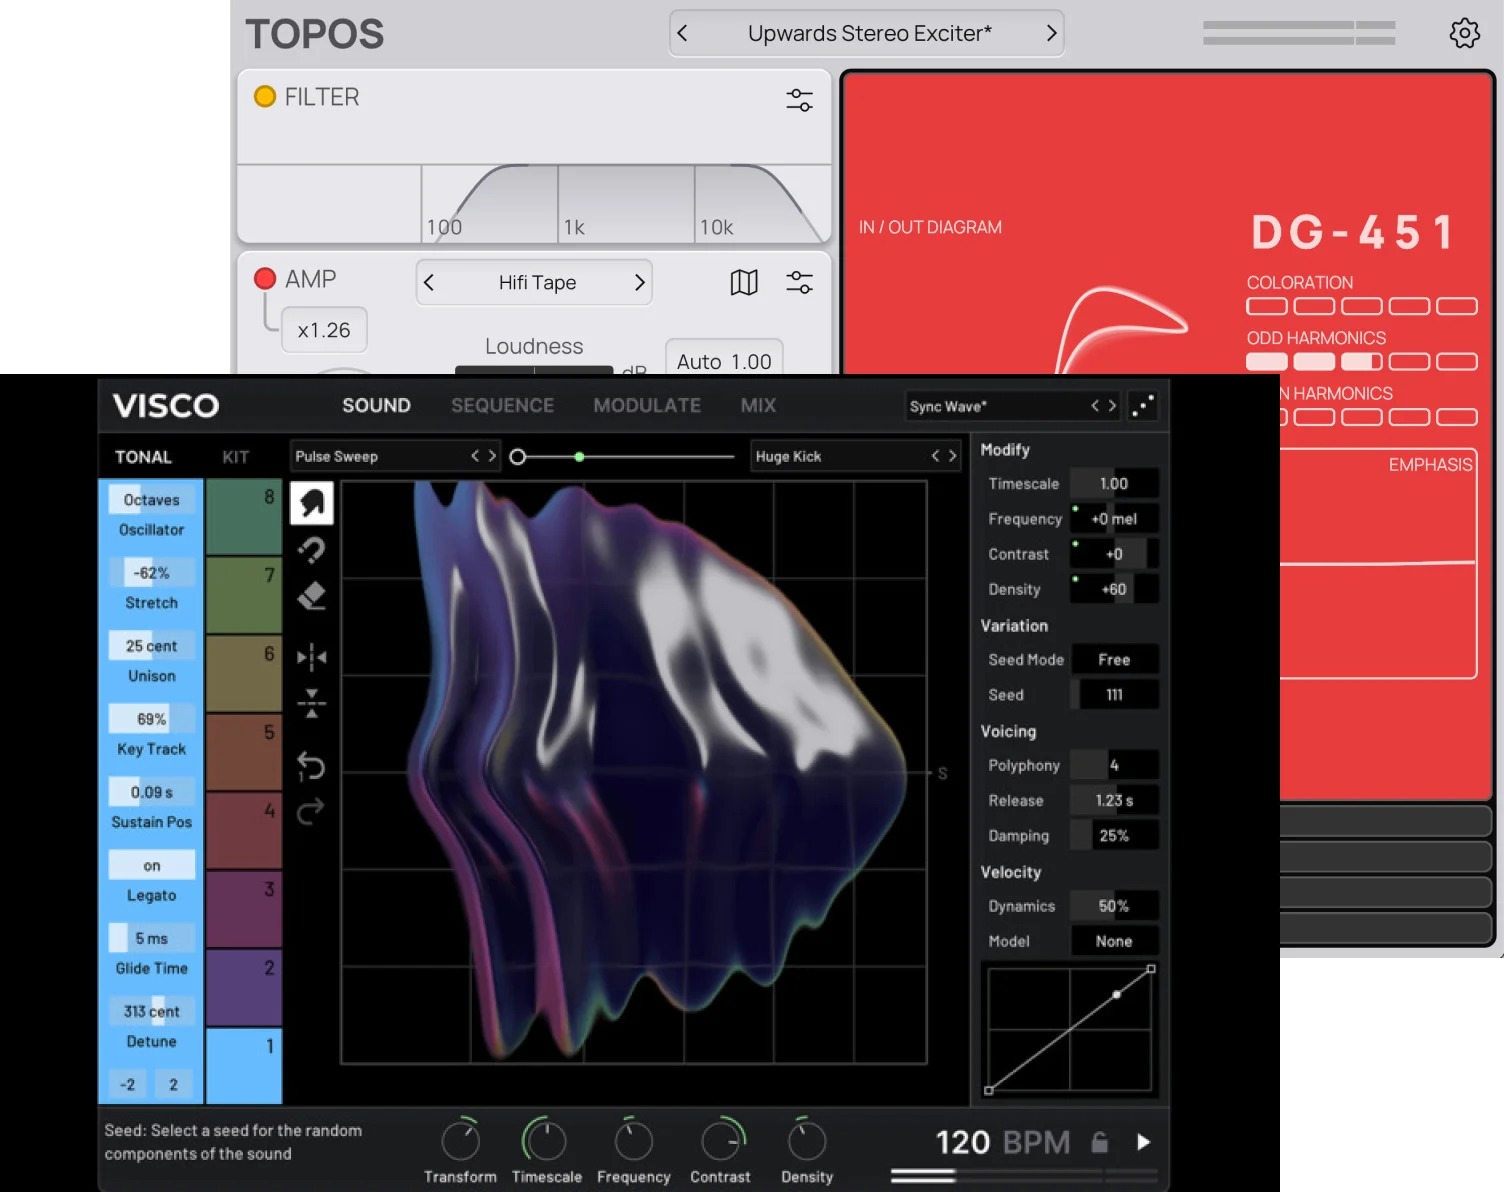The height and width of the screenshot is (1192, 1504).
Task: Undo the last edit in VISCO
Action: [311, 765]
